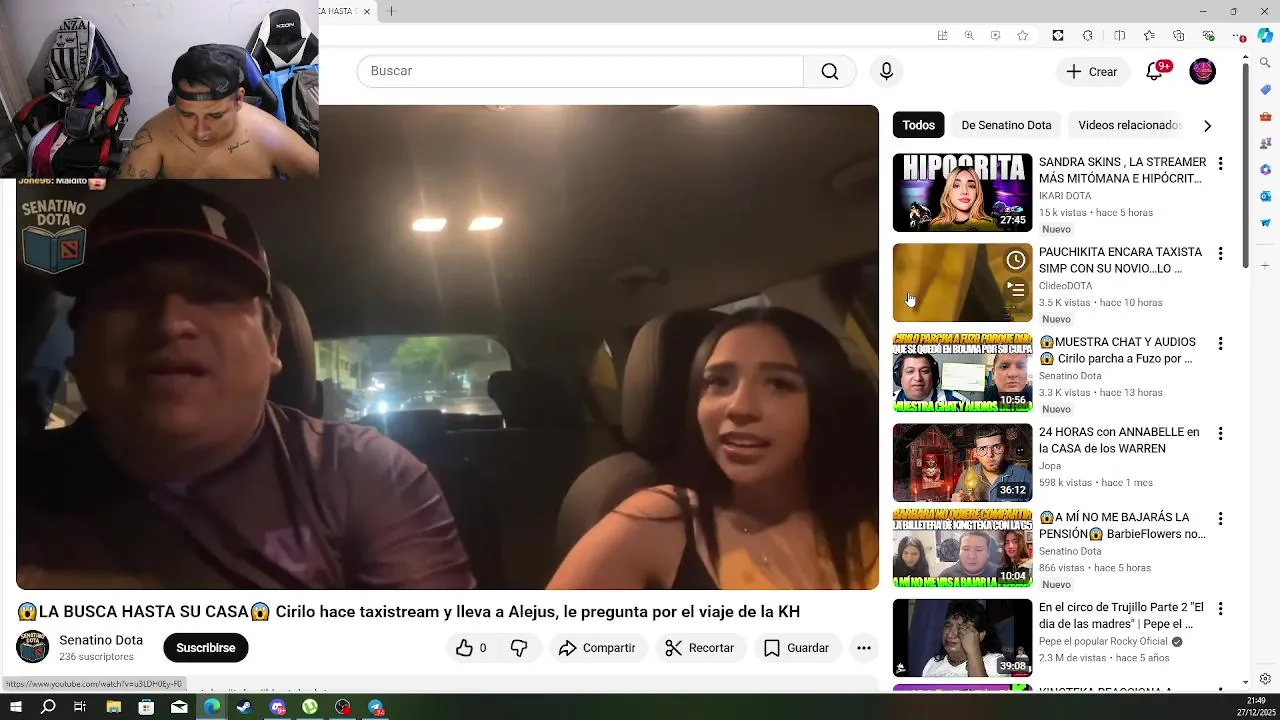Open video title 24 HORAS con ANNABELLE
Viewport: 1280px width, 720px height.
tap(1119, 440)
